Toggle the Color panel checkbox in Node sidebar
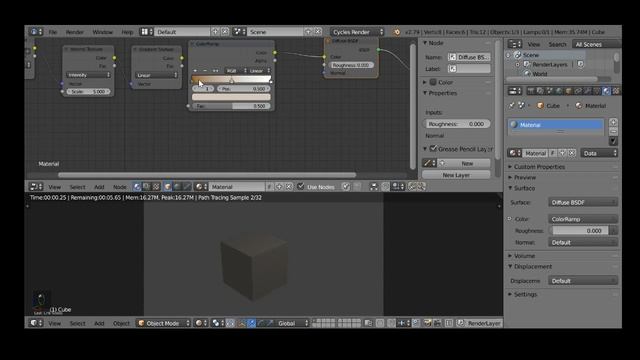The width and height of the screenshot is (640, 360). point(433,82)
